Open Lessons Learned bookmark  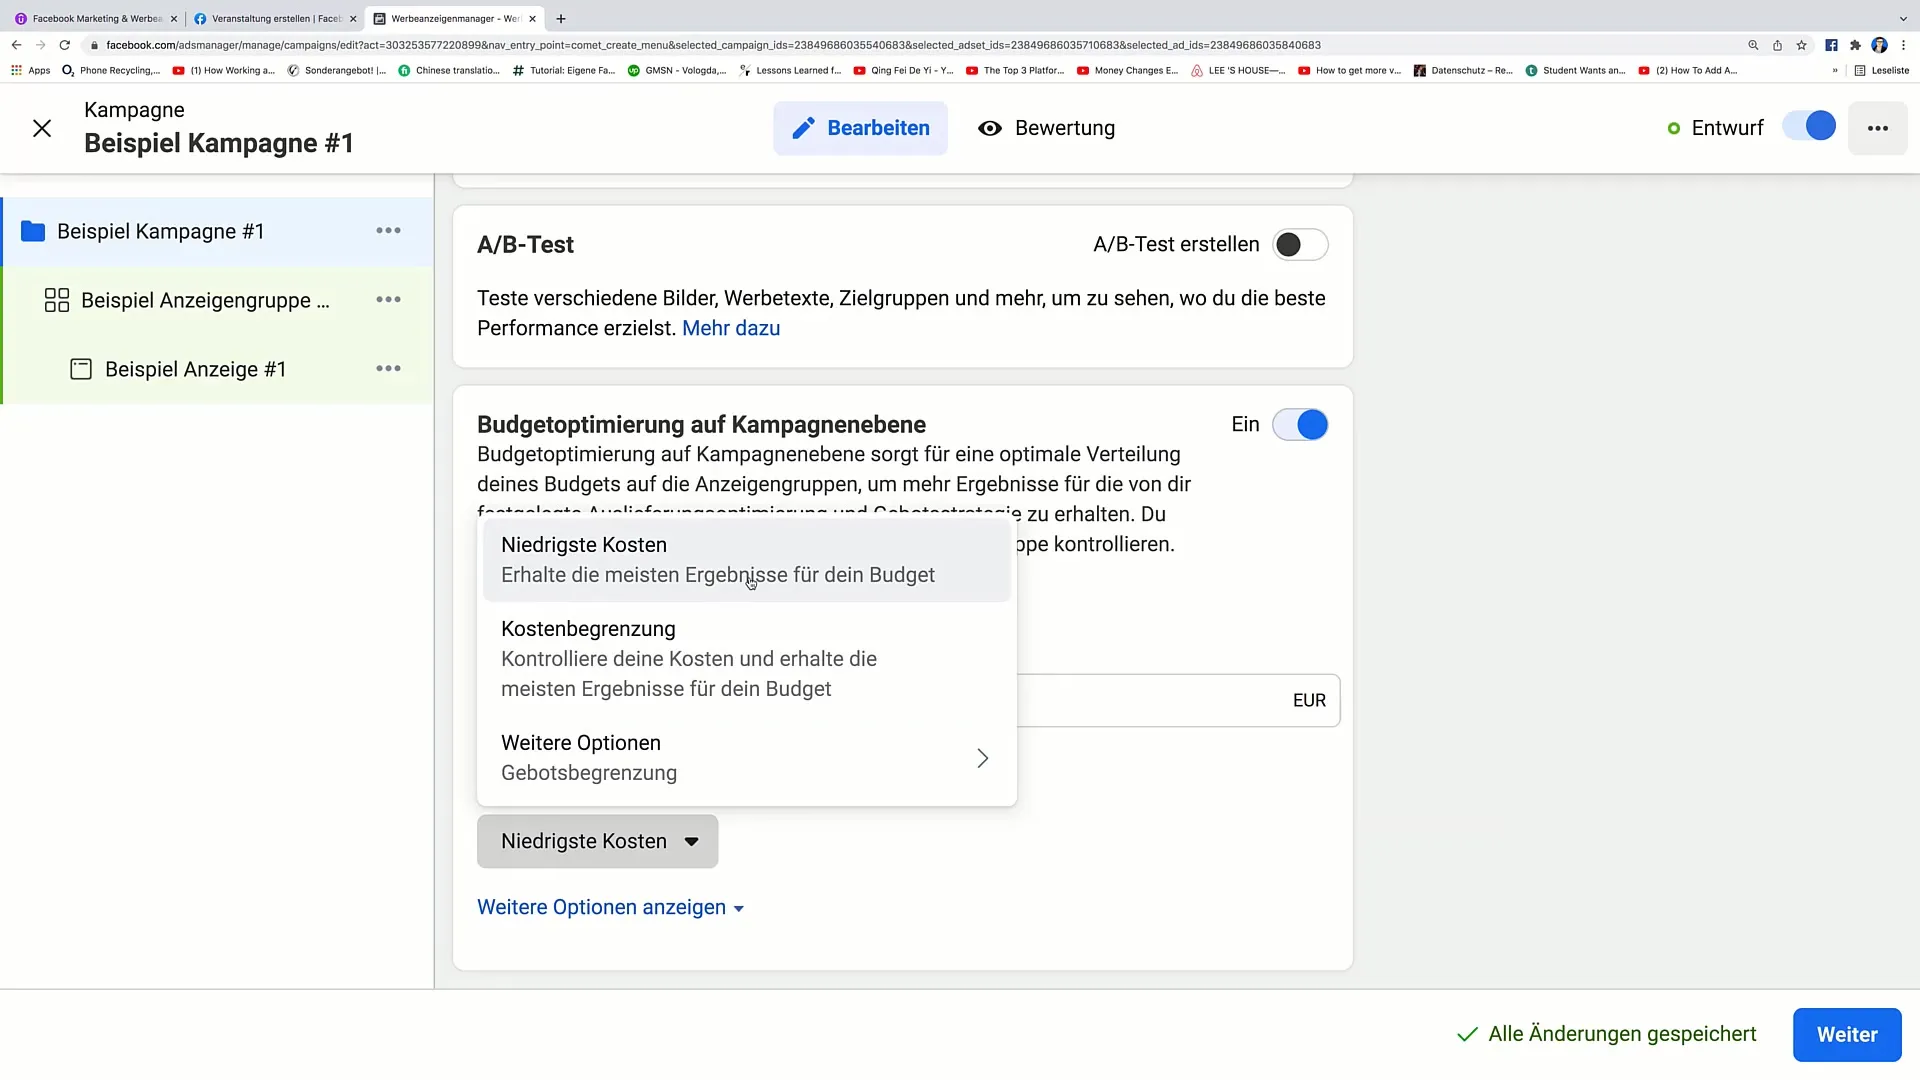[x=790, y=70]
